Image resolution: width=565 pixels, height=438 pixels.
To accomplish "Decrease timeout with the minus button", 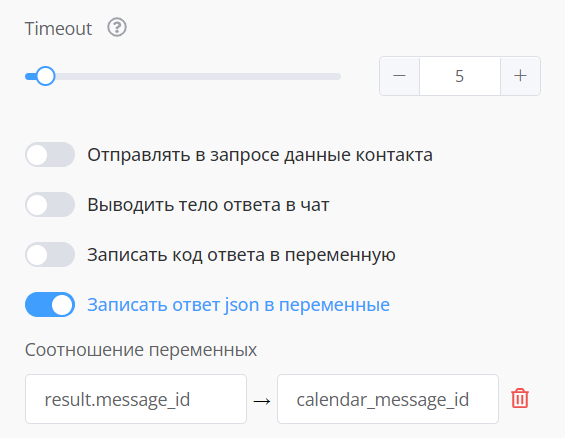I will (399, 76).
